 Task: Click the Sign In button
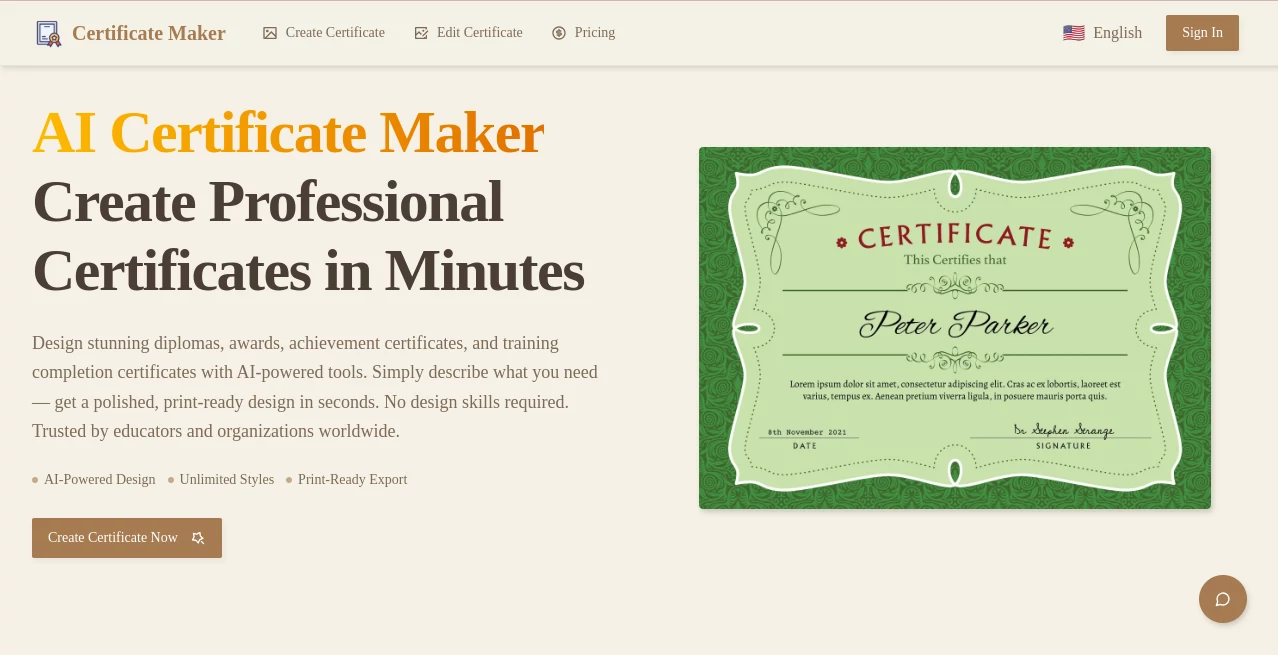click(x=1201, y=32)
